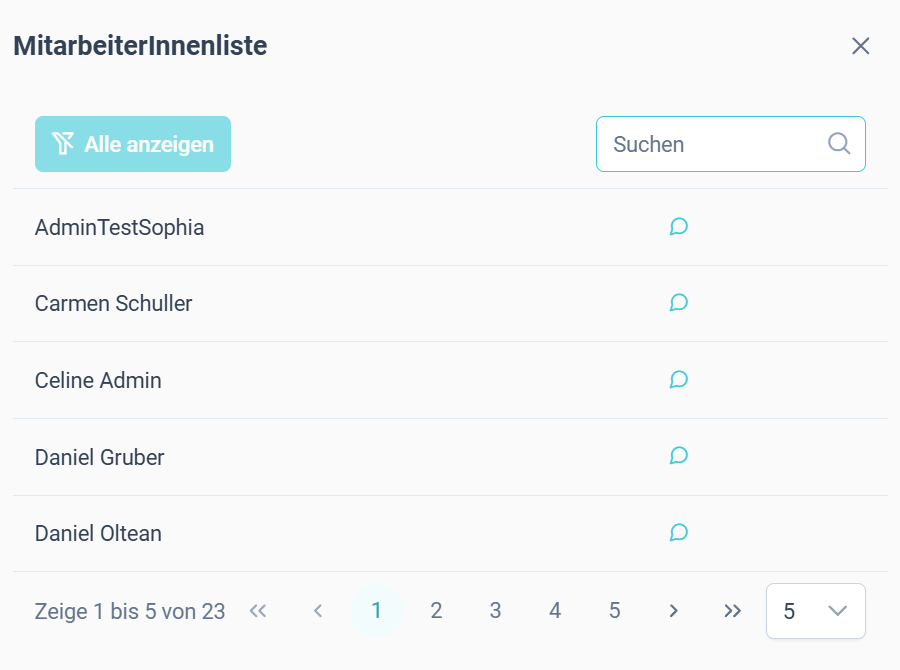Focus the Suchen search field
Viewport: 900px width, 670px height.
pos(731,144)
